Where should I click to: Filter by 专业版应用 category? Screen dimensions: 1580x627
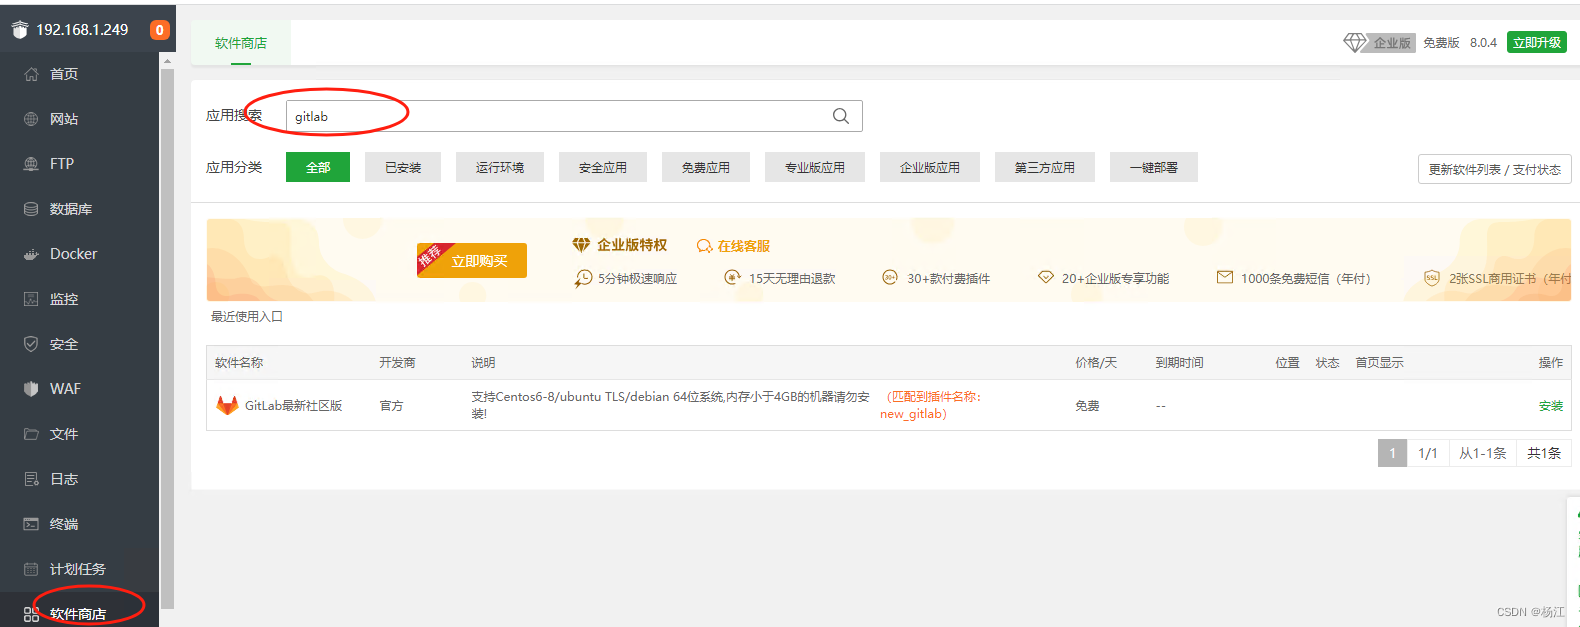coord(815,167)
